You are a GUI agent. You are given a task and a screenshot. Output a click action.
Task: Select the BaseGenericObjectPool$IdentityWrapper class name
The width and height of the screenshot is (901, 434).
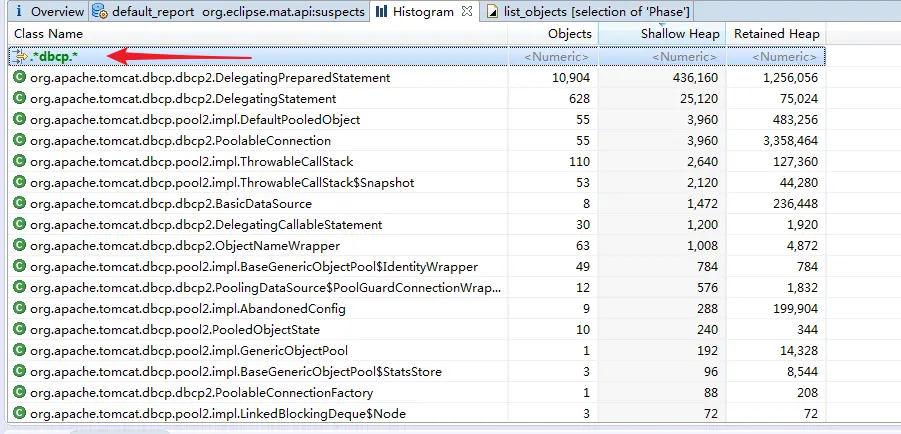click(254, 267)
